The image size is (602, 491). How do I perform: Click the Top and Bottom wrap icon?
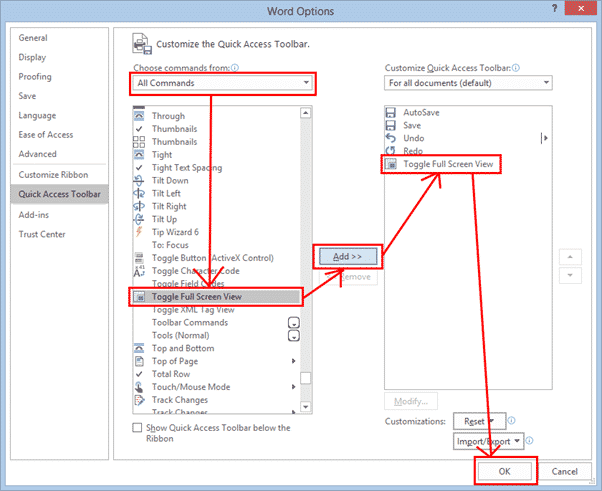tap(140, 348)
